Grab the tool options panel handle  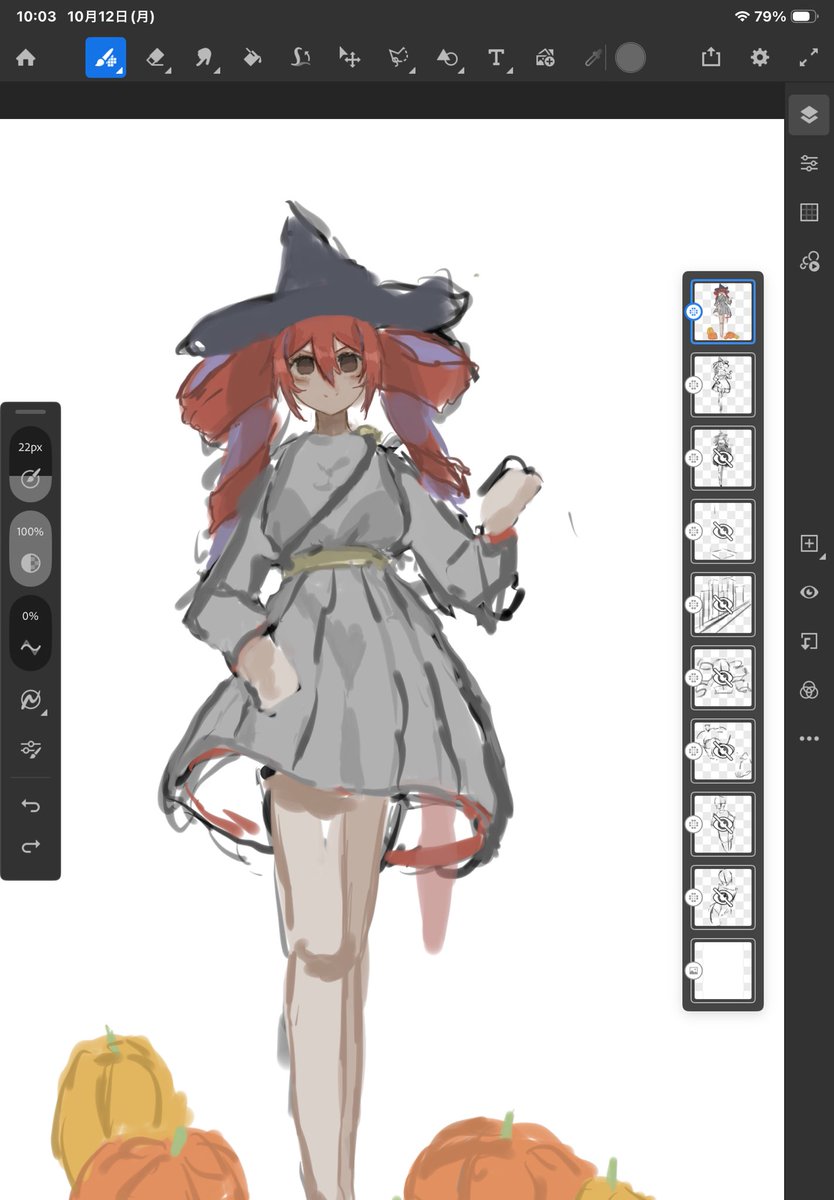pyautogui.click(x=30, y=411)
